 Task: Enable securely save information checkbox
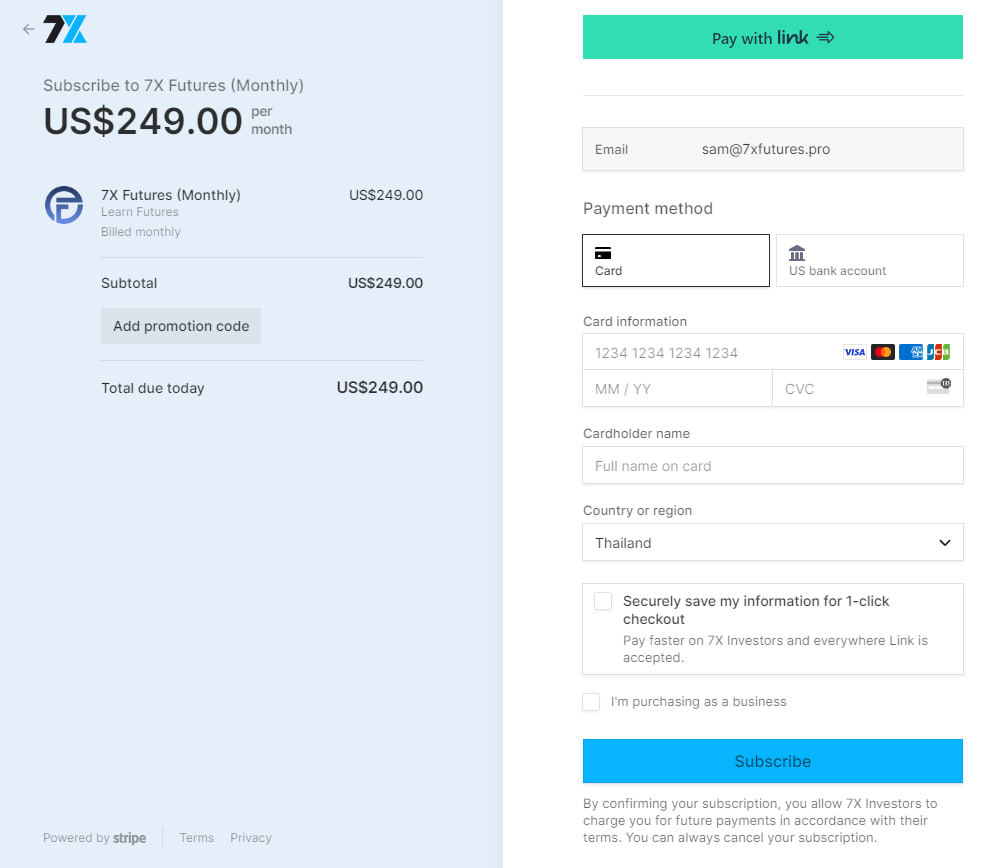coord(603,601)
